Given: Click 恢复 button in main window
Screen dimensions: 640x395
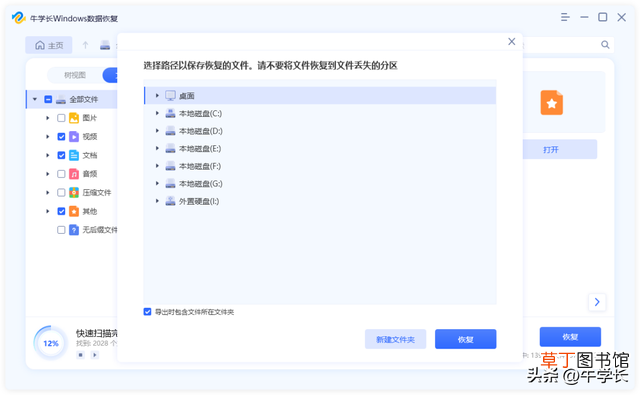Looking at the screenshot, I should tap(570, 337).
